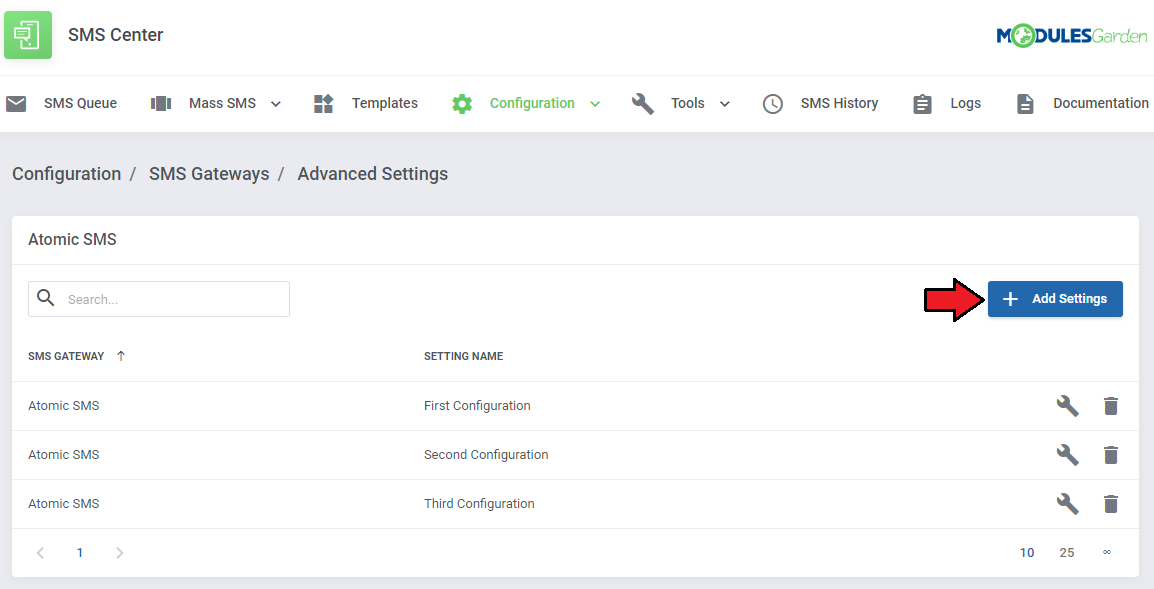Expand the Configuration dropdown chevron
The height and width of the screenshot is (589, 1154).
pos(595,104)
